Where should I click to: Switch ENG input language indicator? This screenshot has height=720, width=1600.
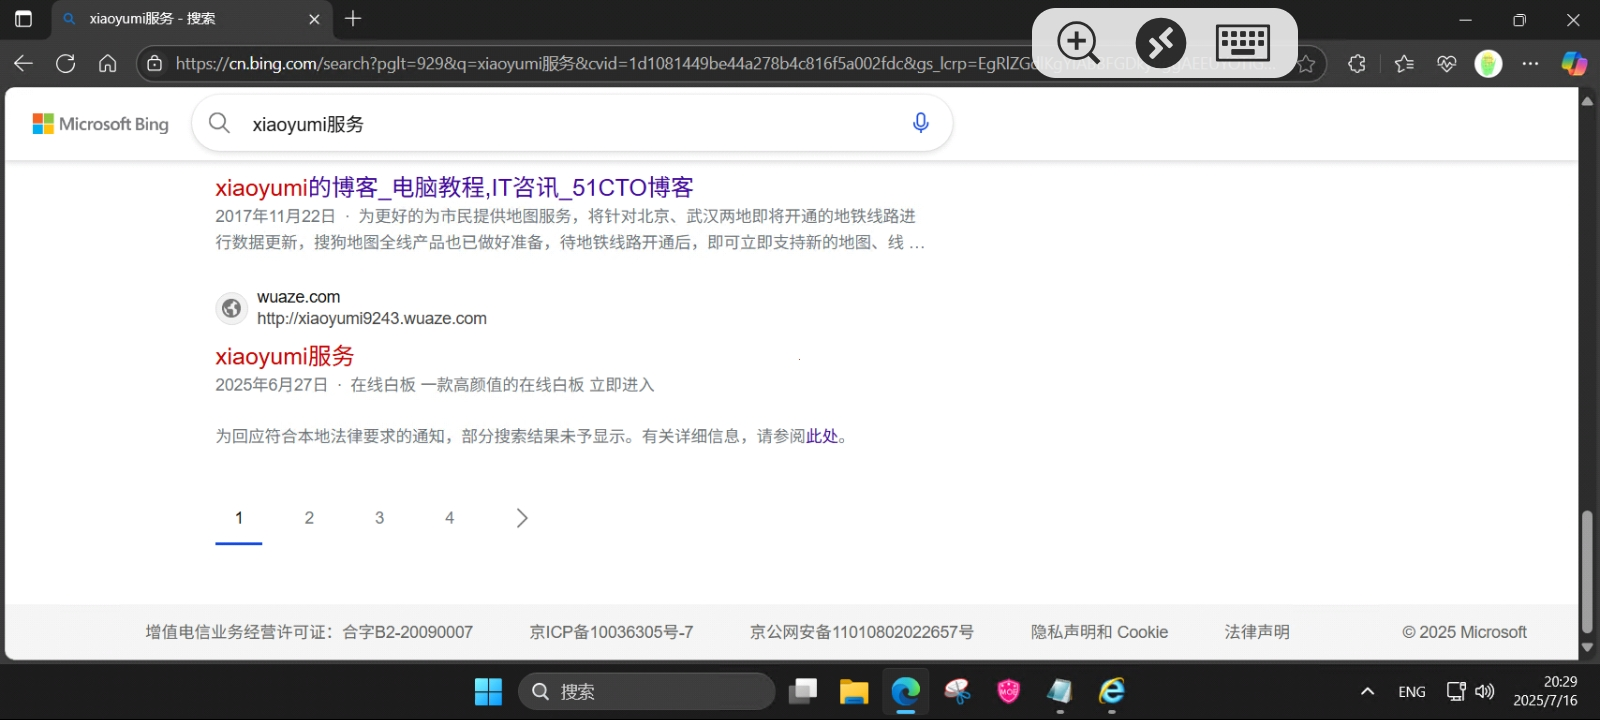point(1412,692)
